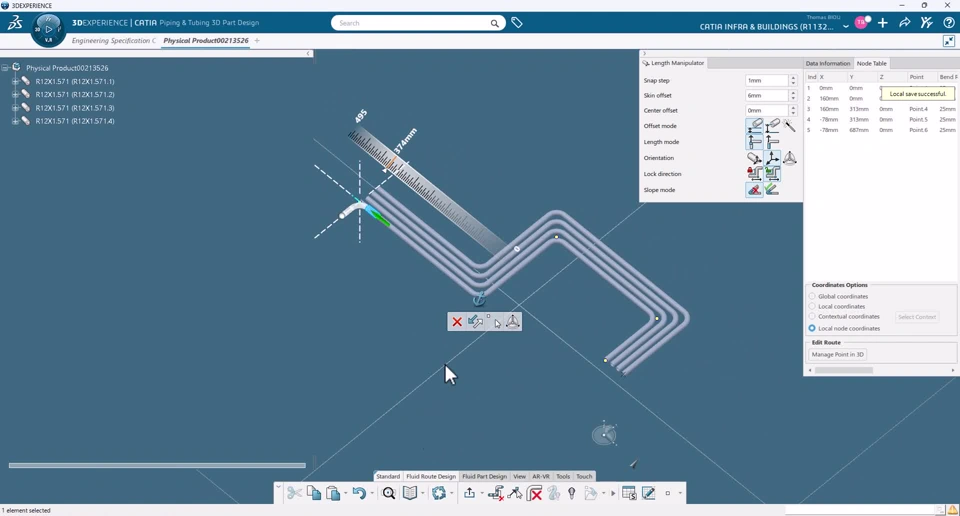This screenshot has width=960, height=516.
Task: Click the arrow-with-cursor selection icon in bottom toolbar
Action: pos(515,493)
